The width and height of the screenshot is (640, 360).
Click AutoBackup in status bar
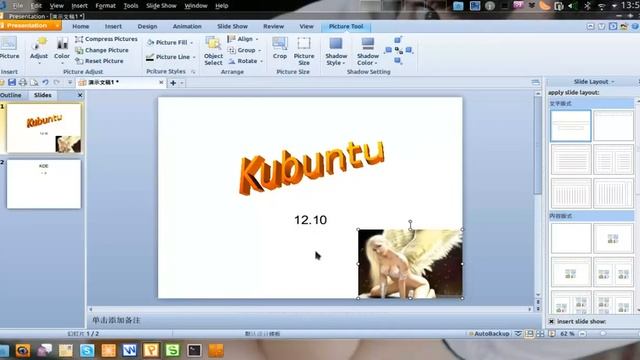pyautogui.click(x=489, y=333)
